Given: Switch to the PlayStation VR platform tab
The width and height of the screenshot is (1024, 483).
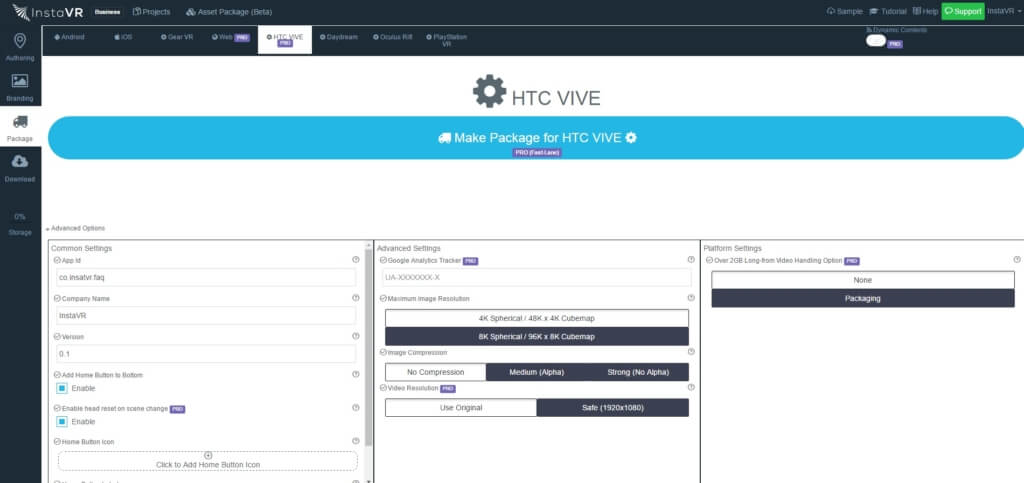Looking at the screenshot, I should tap(447, 40).
